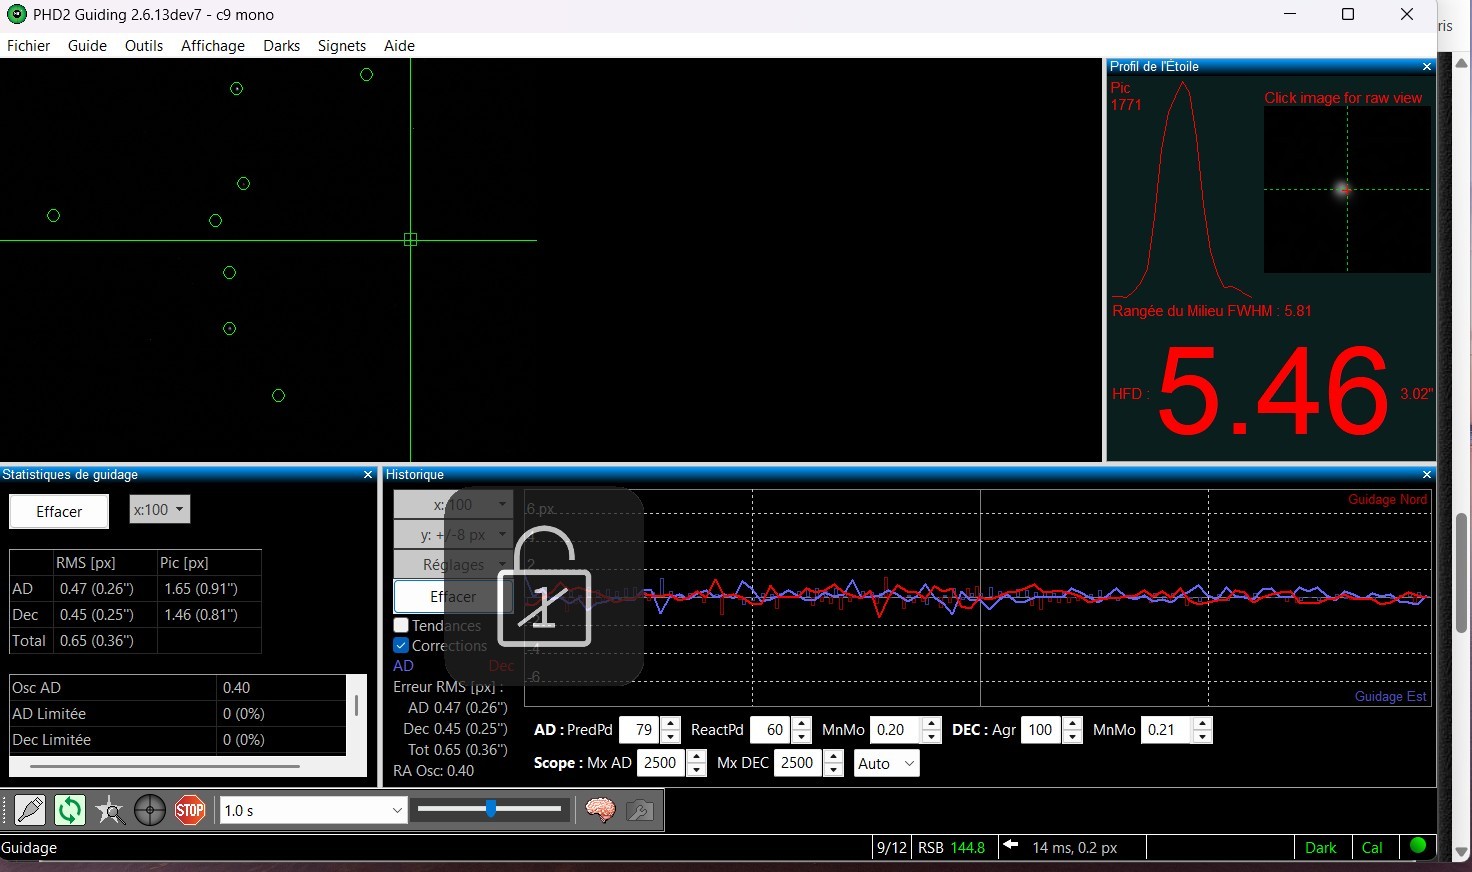Open the x:100 scale dropdown in Historique
This screenshot has width=1472, height=872.
[x=453, y=505]
